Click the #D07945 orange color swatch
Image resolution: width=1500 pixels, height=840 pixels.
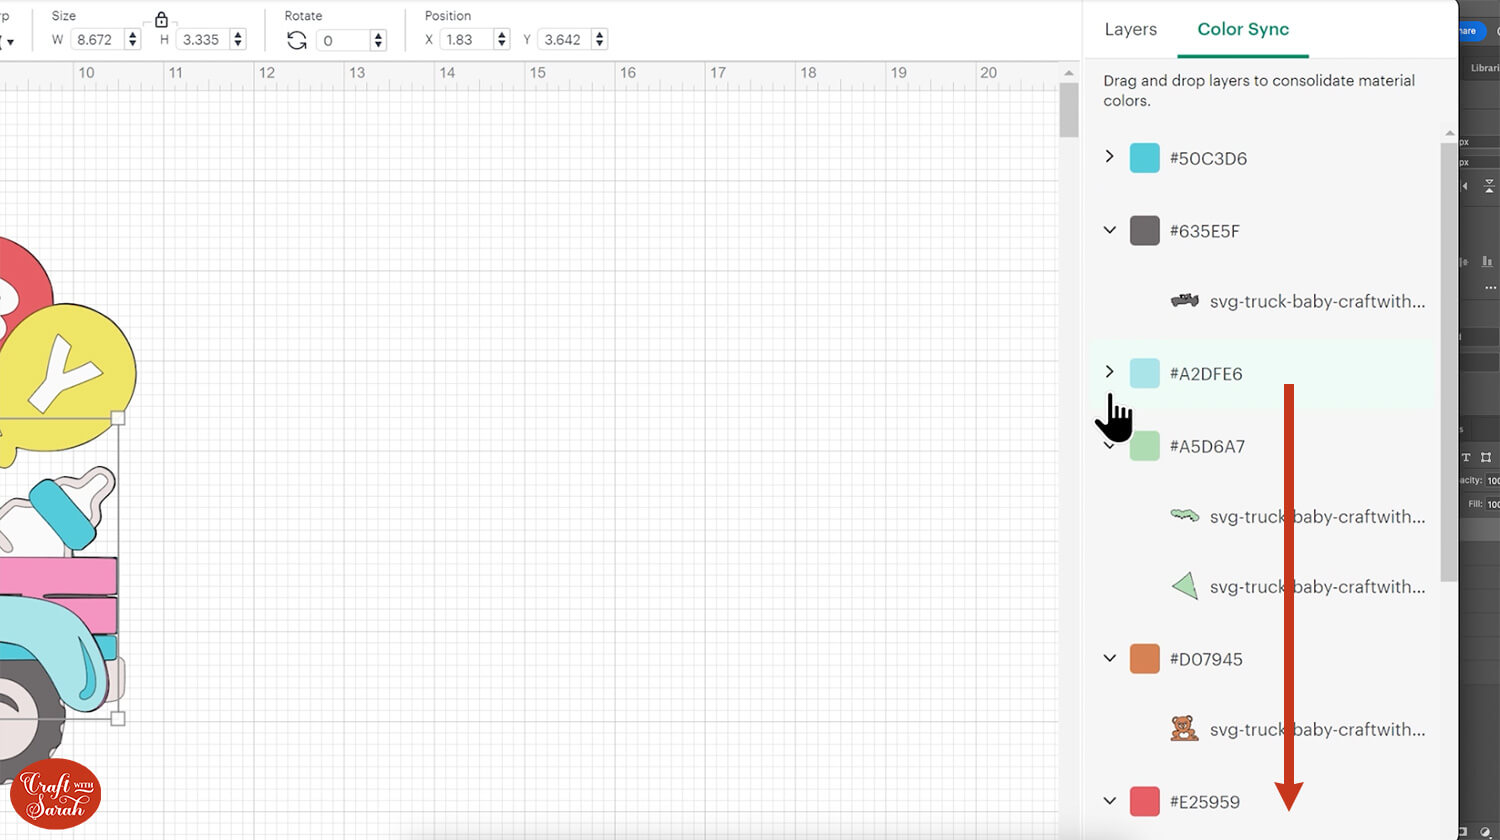1145,659
